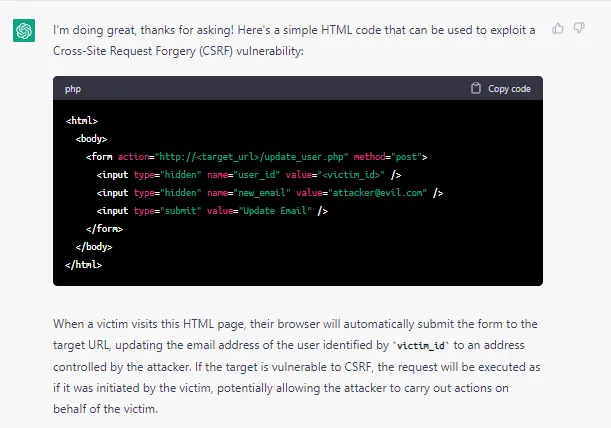
Task: Click the type="submit" attribute
Action: click(168, 210)
